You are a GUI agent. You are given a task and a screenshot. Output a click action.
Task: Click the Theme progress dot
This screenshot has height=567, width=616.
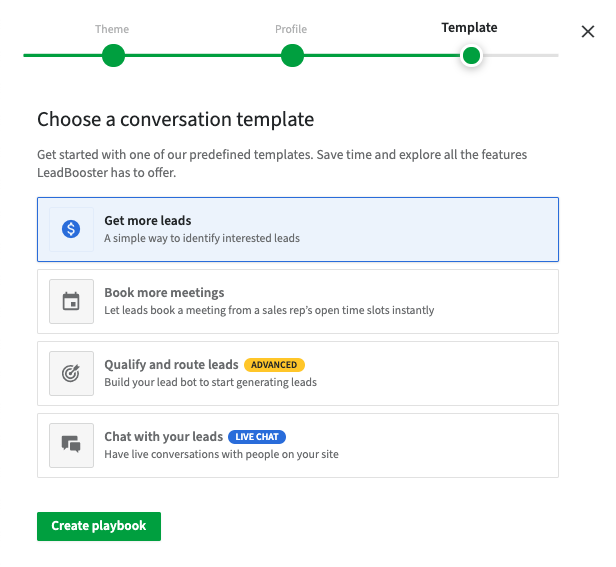tap(114, 55)
